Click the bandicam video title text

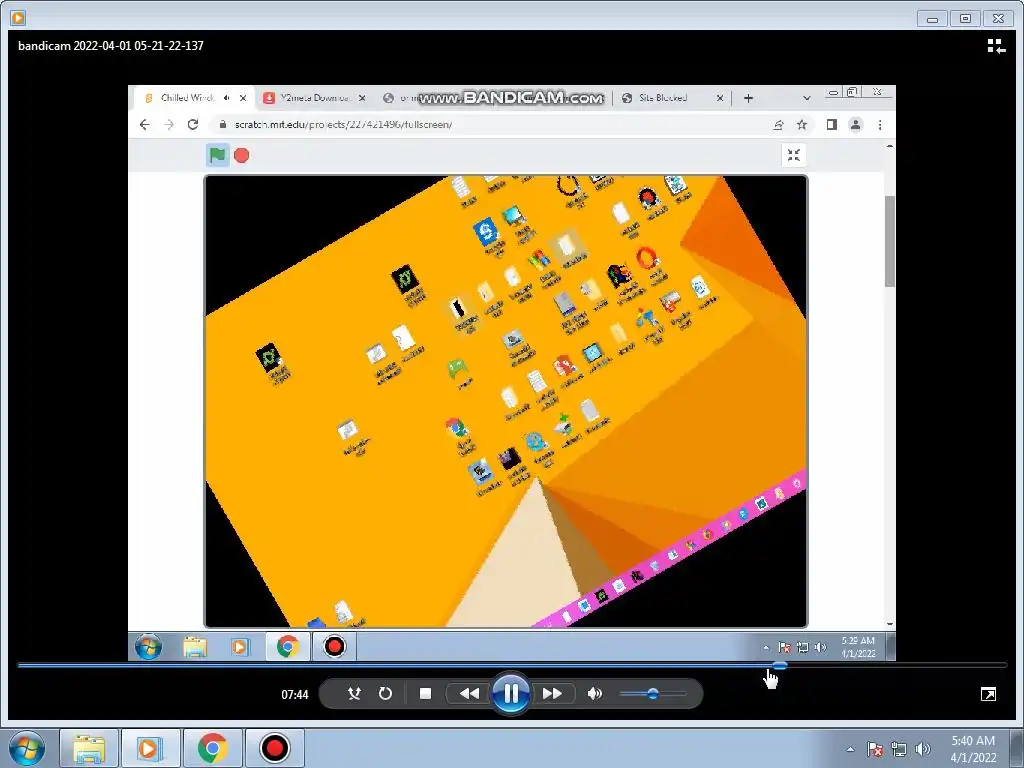pyautogui.click(x=111, y=46)
